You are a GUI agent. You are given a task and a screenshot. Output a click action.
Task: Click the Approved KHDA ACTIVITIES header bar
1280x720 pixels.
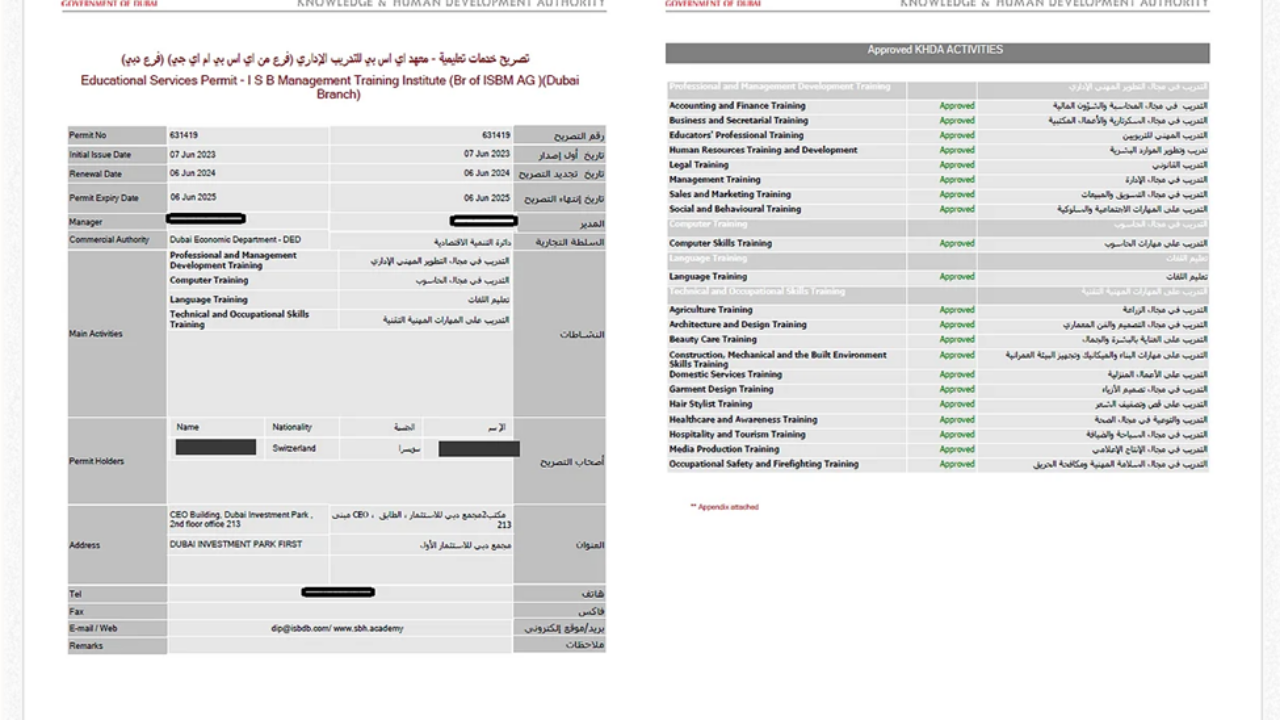click(x=936, y=51)
